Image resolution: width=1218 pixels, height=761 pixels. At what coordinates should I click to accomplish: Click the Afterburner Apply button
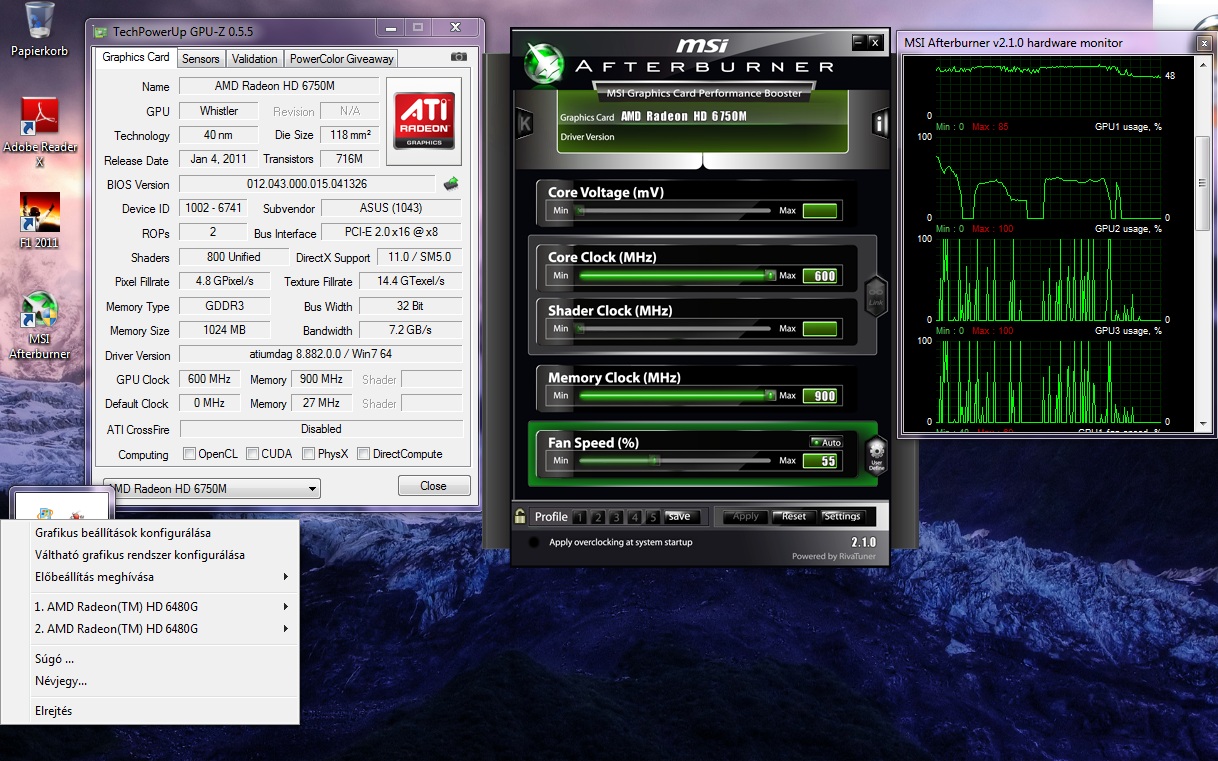746,517
